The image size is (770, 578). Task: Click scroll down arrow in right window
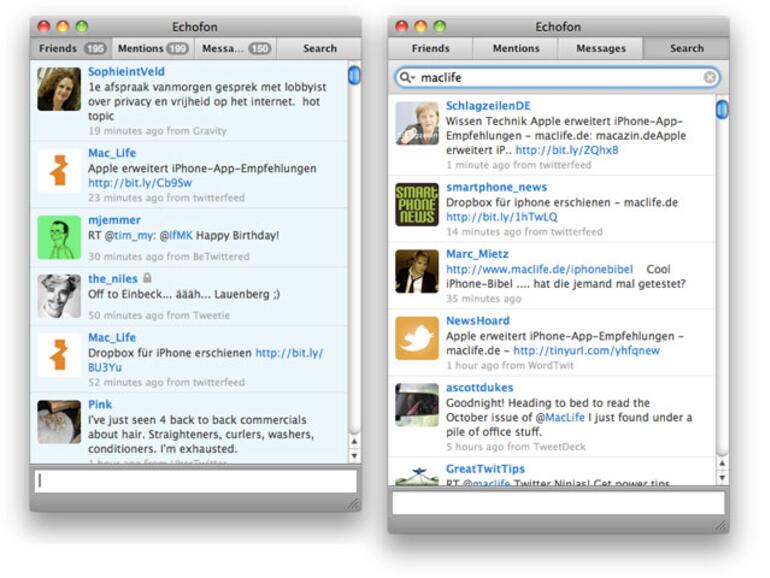pyautogui.click(x=722, y=477)
